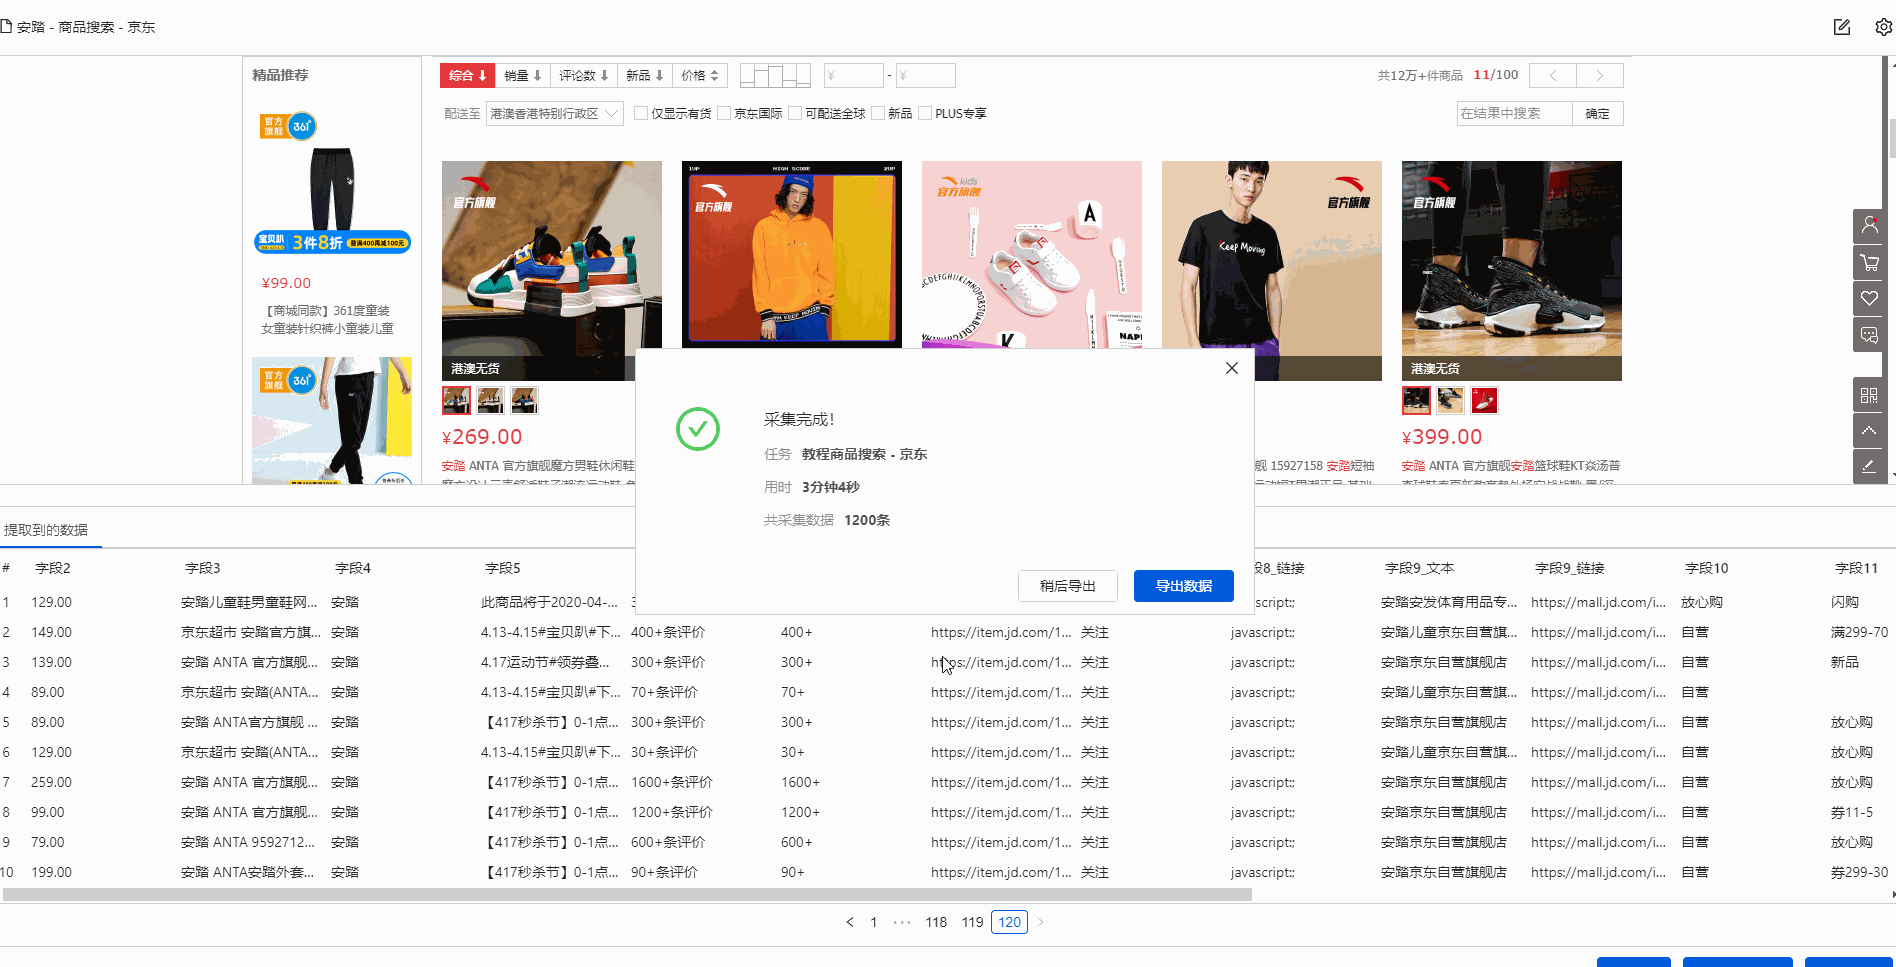Screen dimensions: 1896x967
Task: Select red color thumbnail under ¥399.00 shoe
Action: [1484, 400]
